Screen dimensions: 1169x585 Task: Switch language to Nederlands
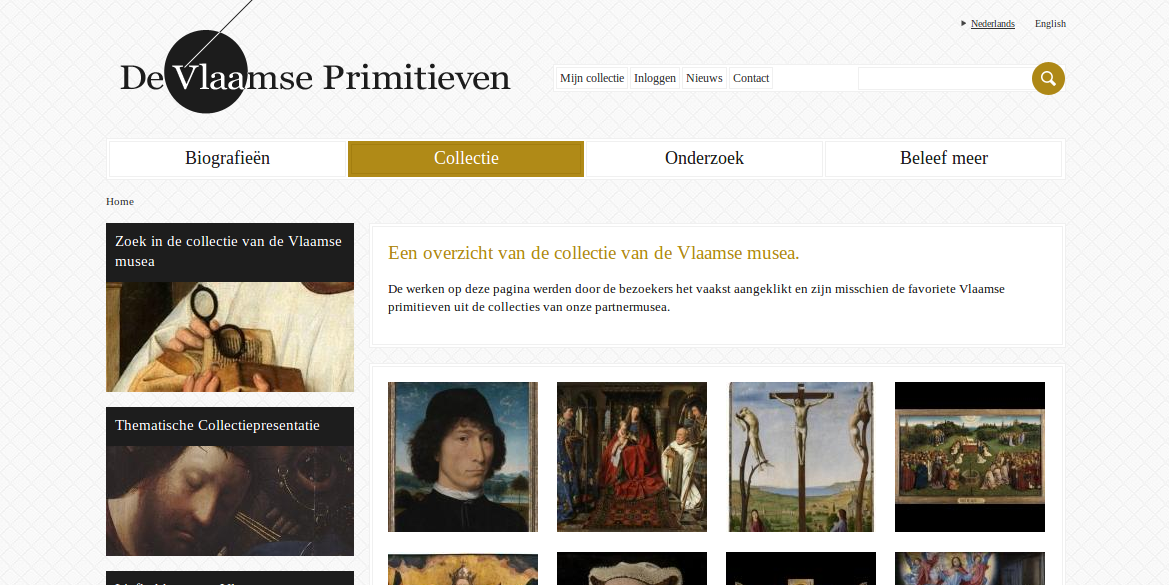click(992, 24)
